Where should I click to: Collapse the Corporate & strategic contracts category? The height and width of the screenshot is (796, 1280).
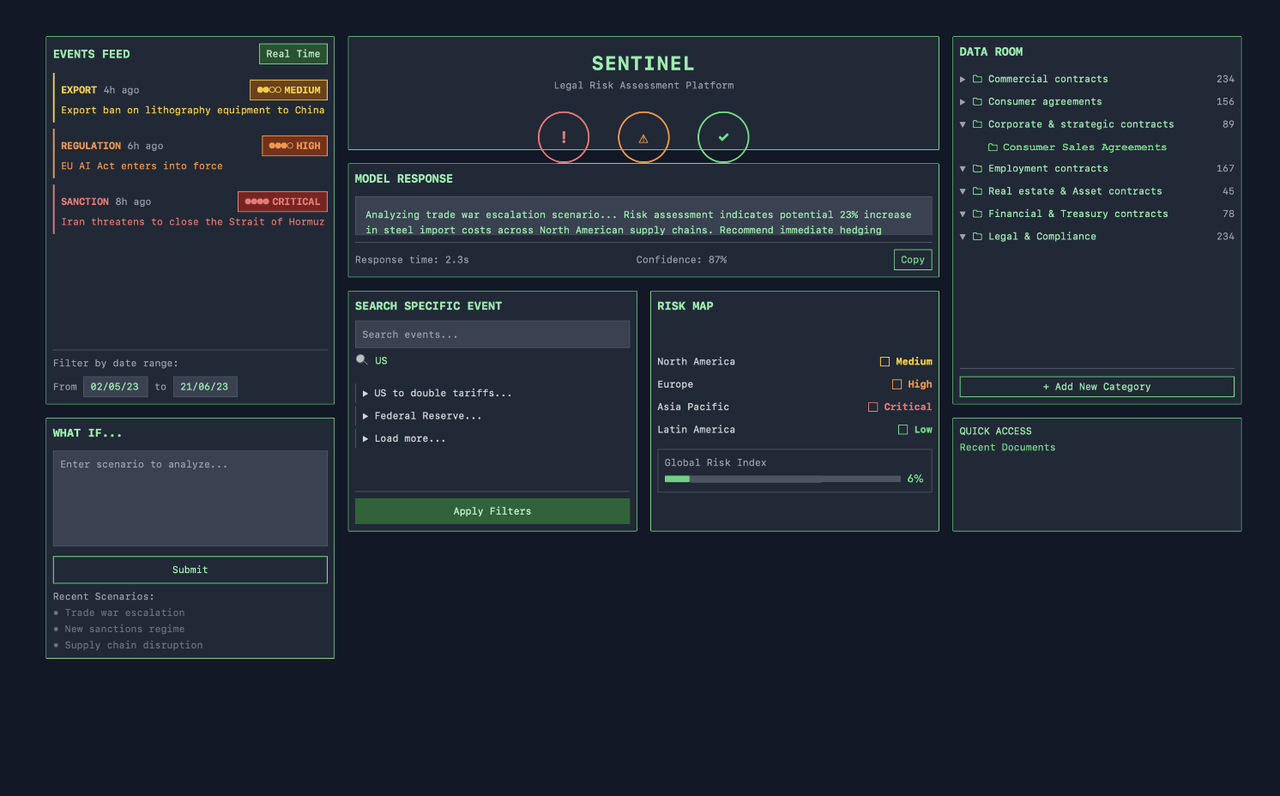963,125
